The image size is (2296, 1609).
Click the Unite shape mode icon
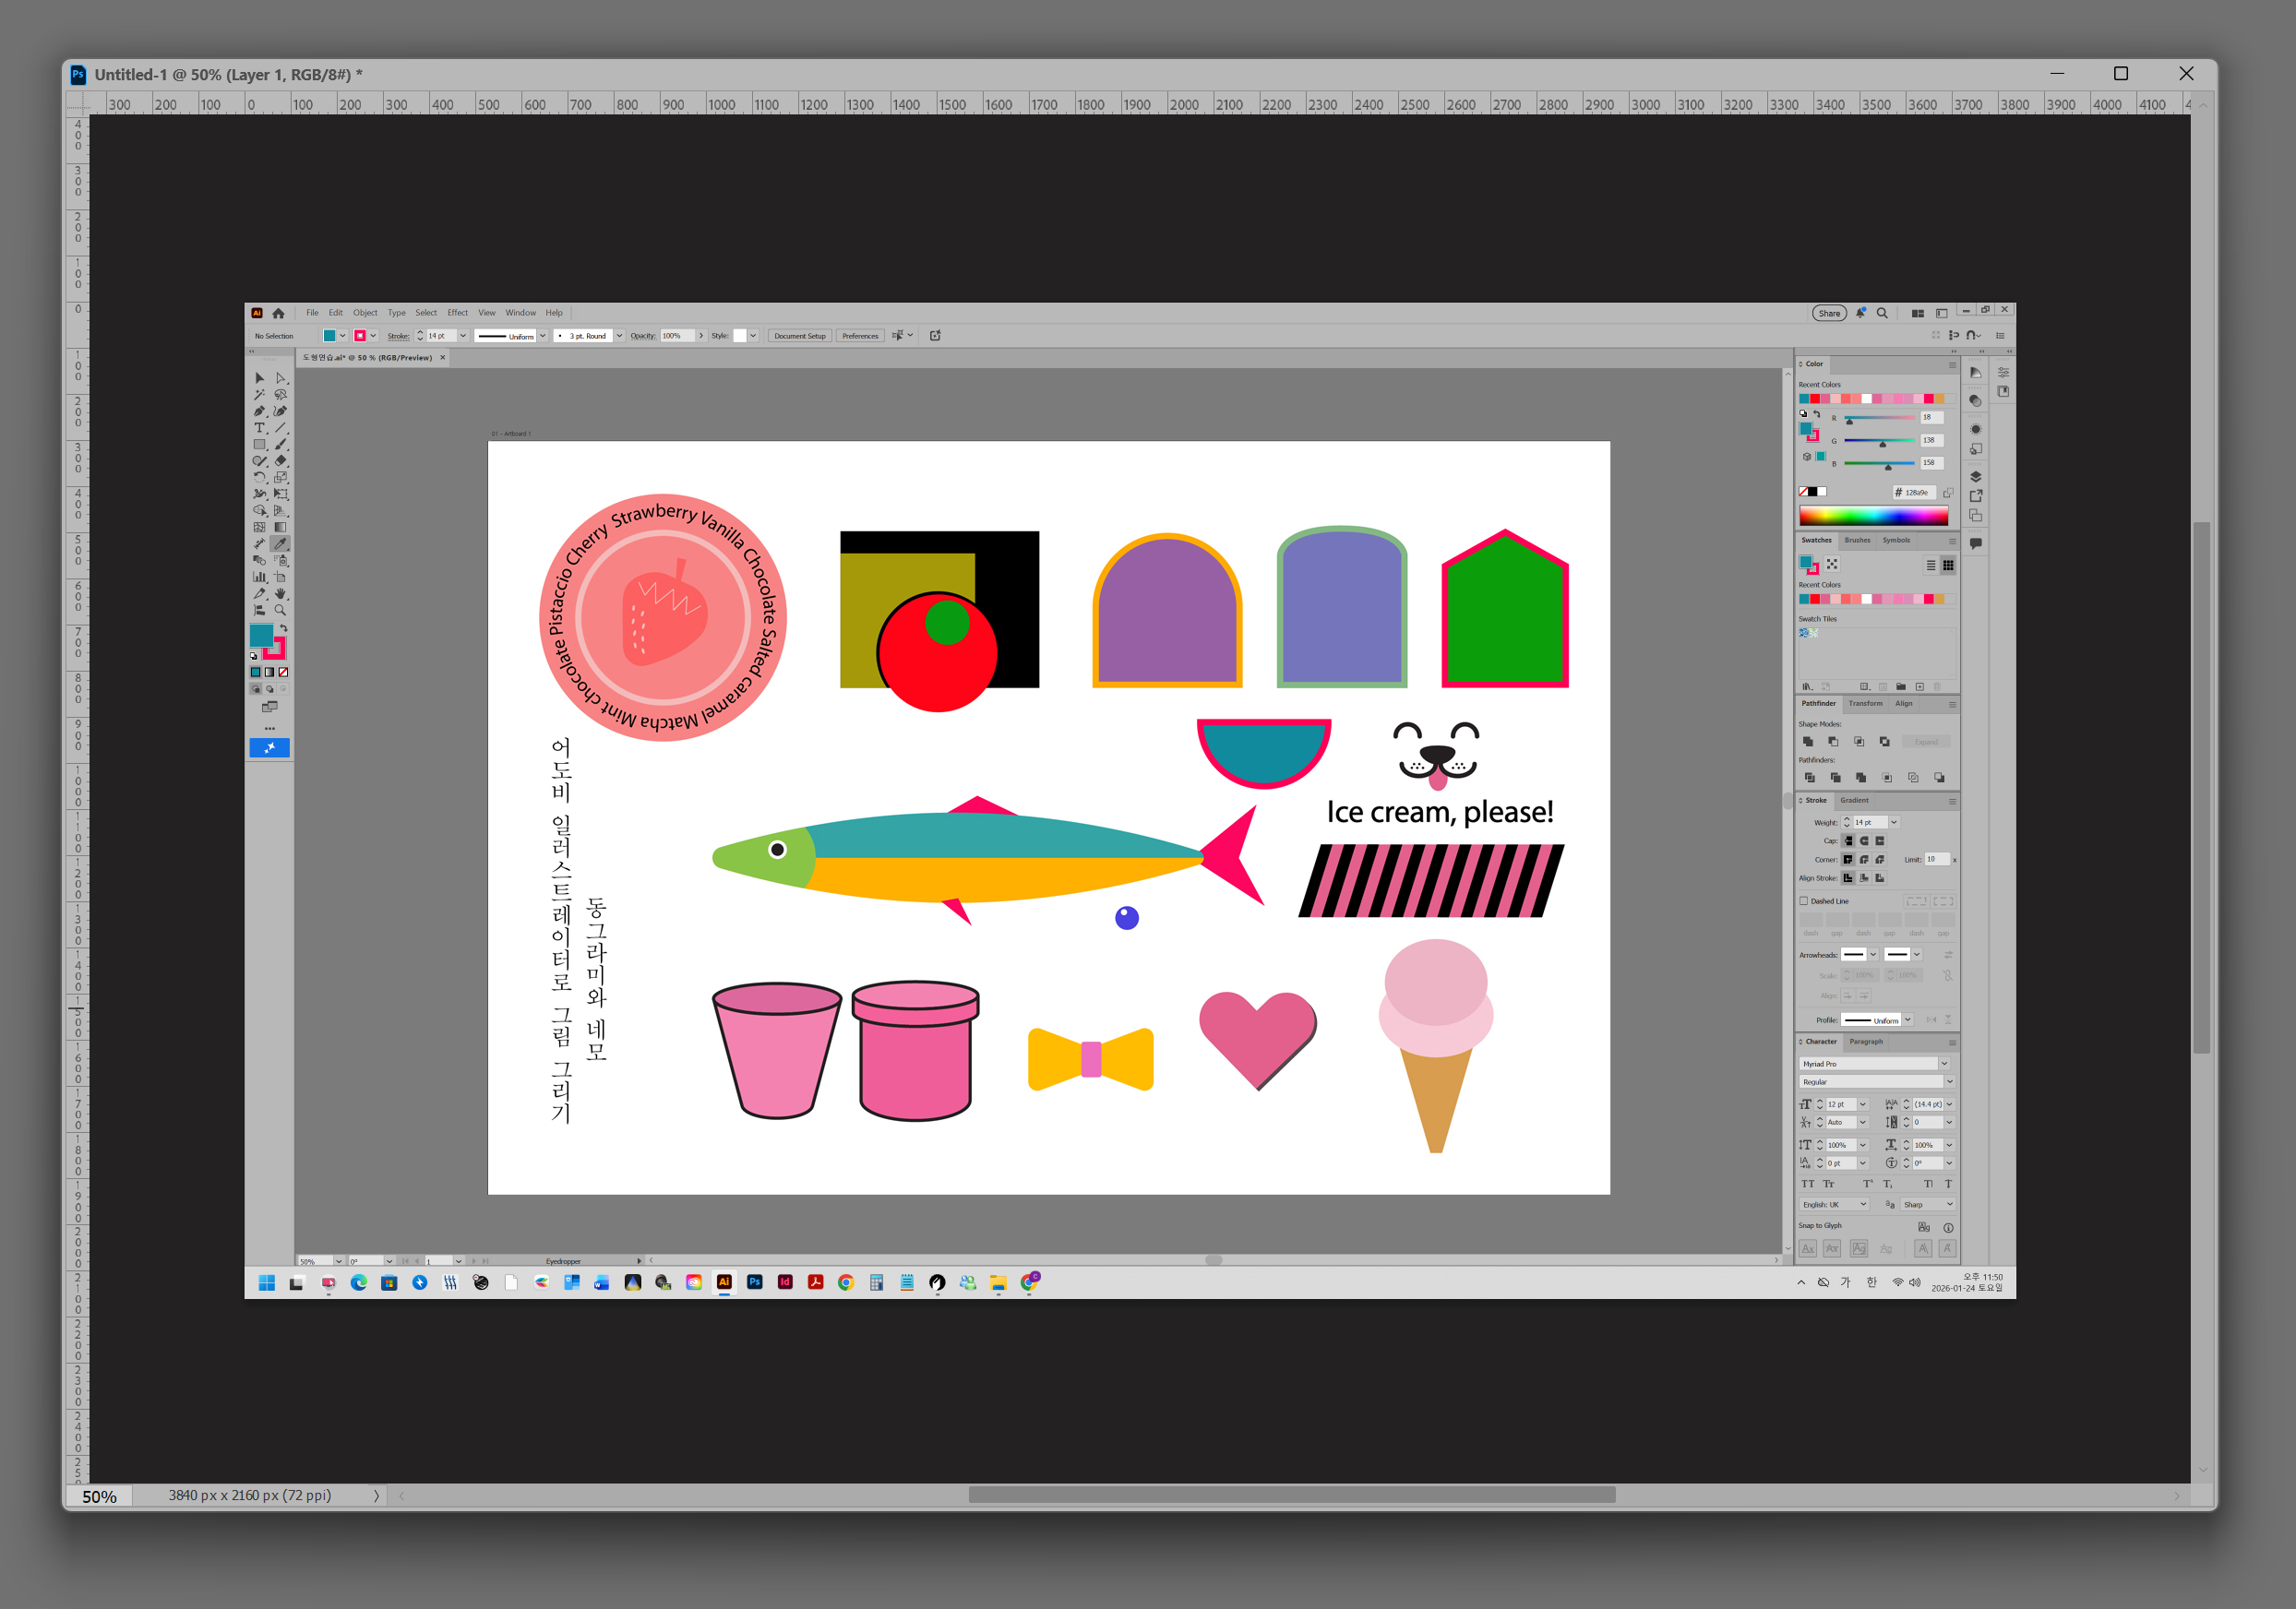tap(1808, 742)
